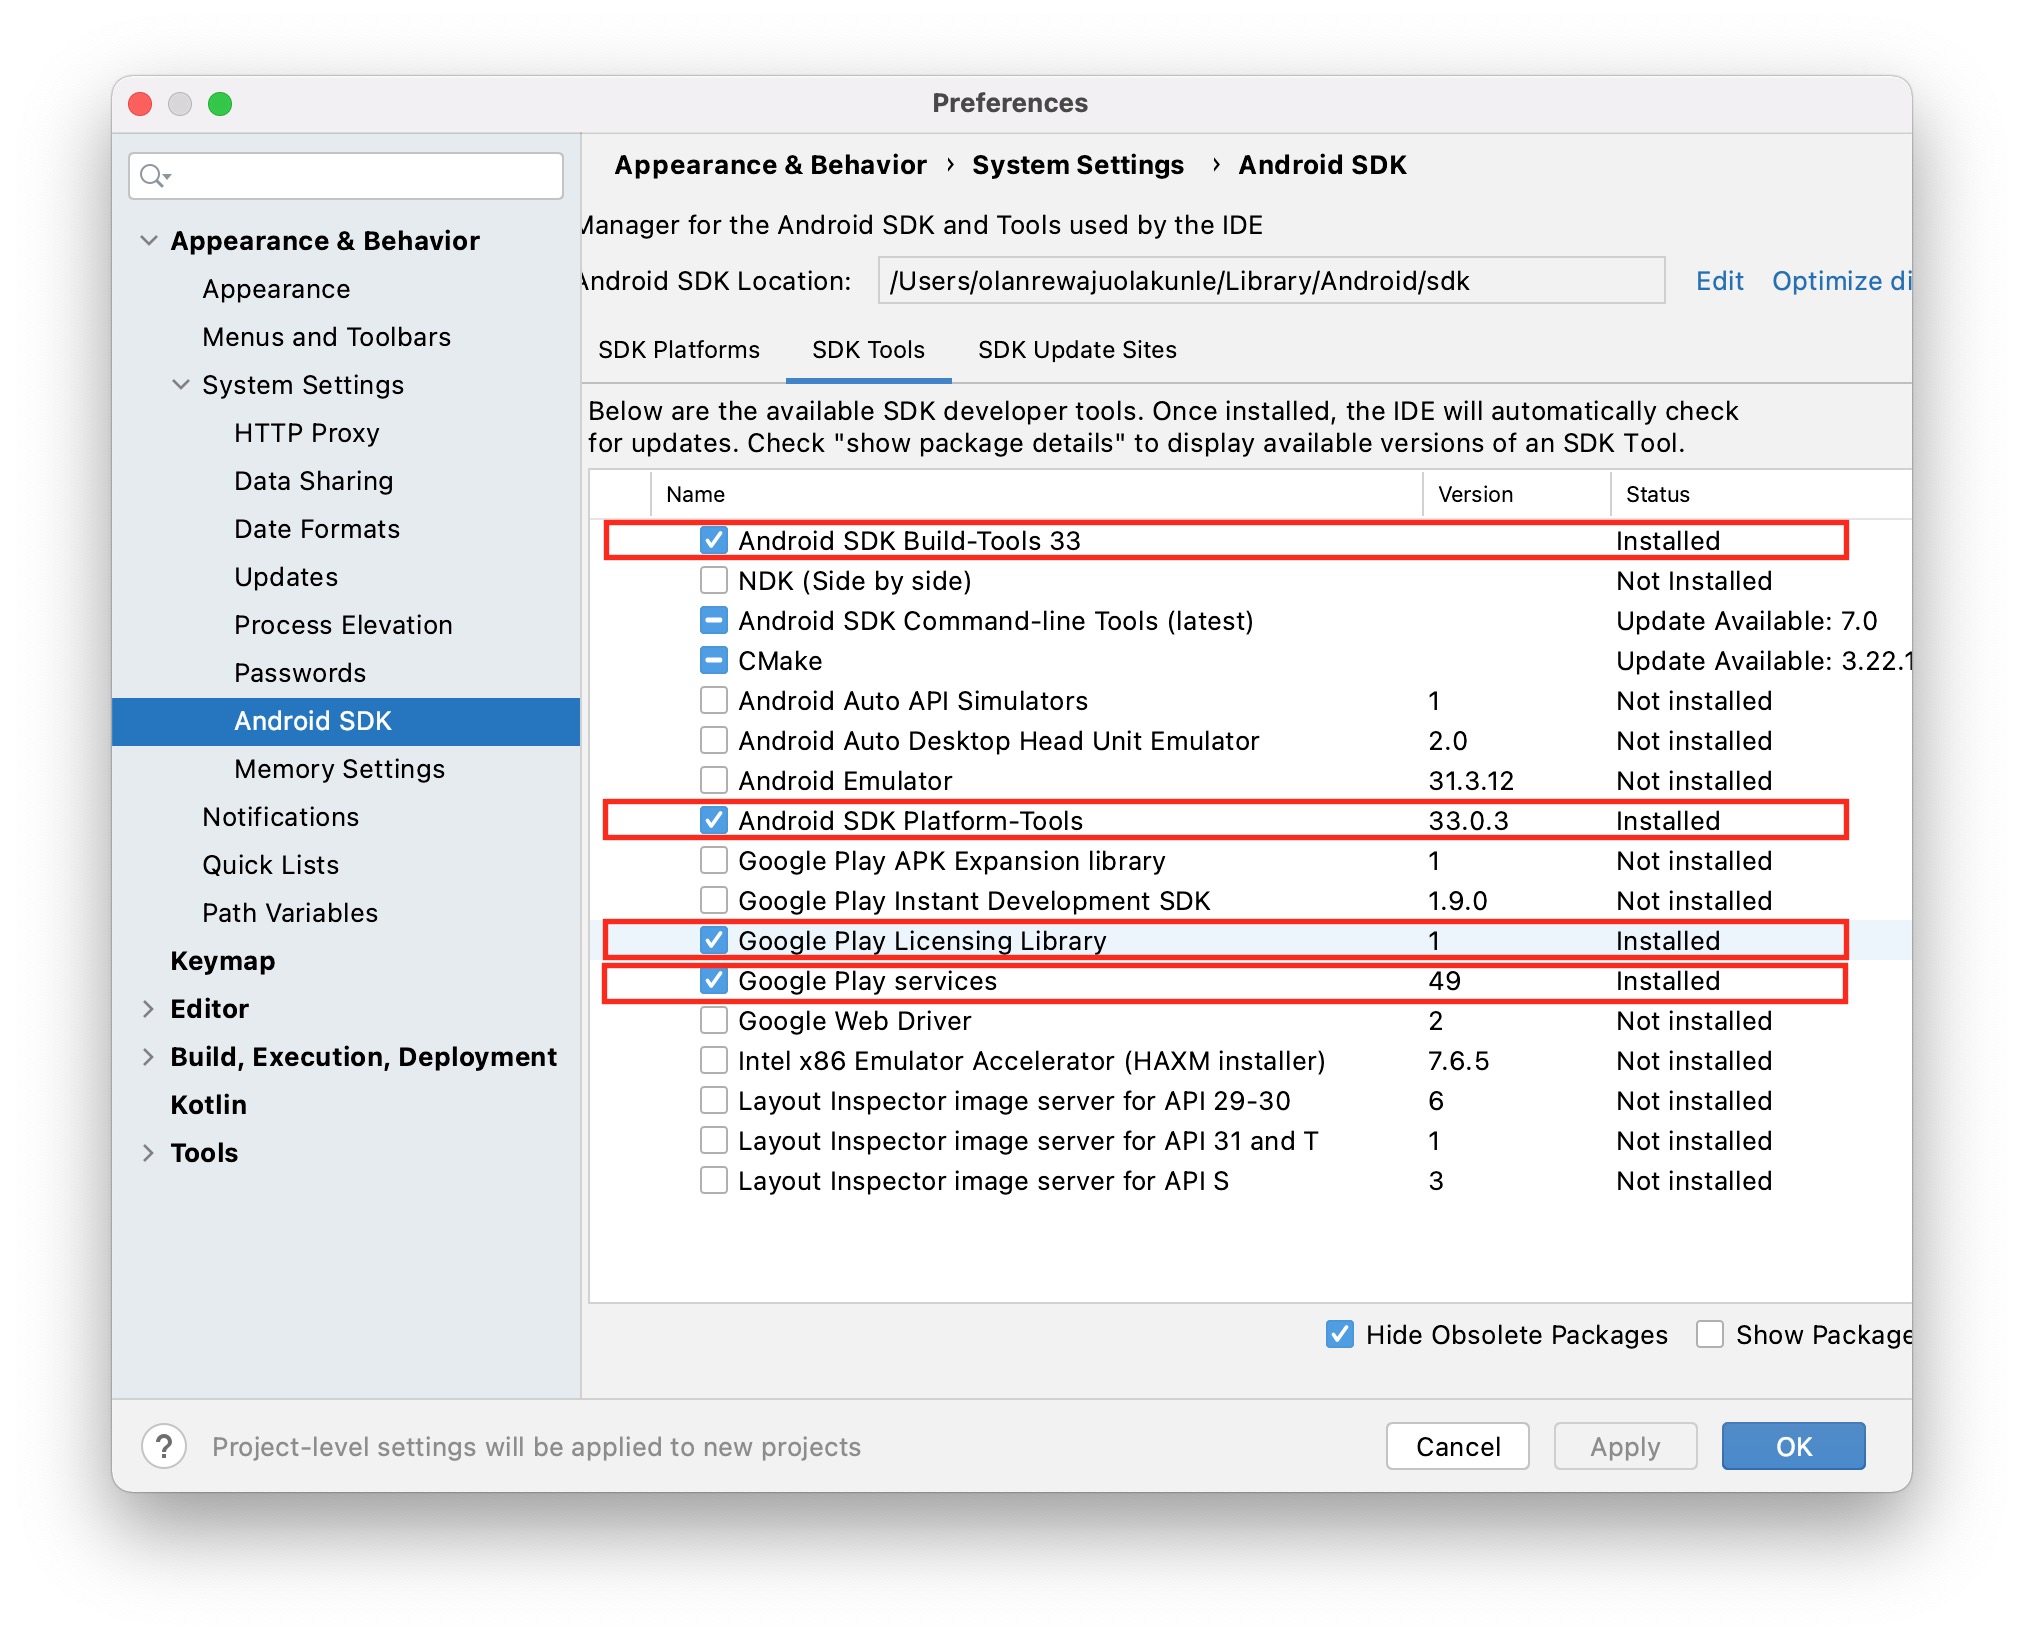Click Edit link for SDK location
Viewport: 2024px width, 1640px height.
[1718, 281]
